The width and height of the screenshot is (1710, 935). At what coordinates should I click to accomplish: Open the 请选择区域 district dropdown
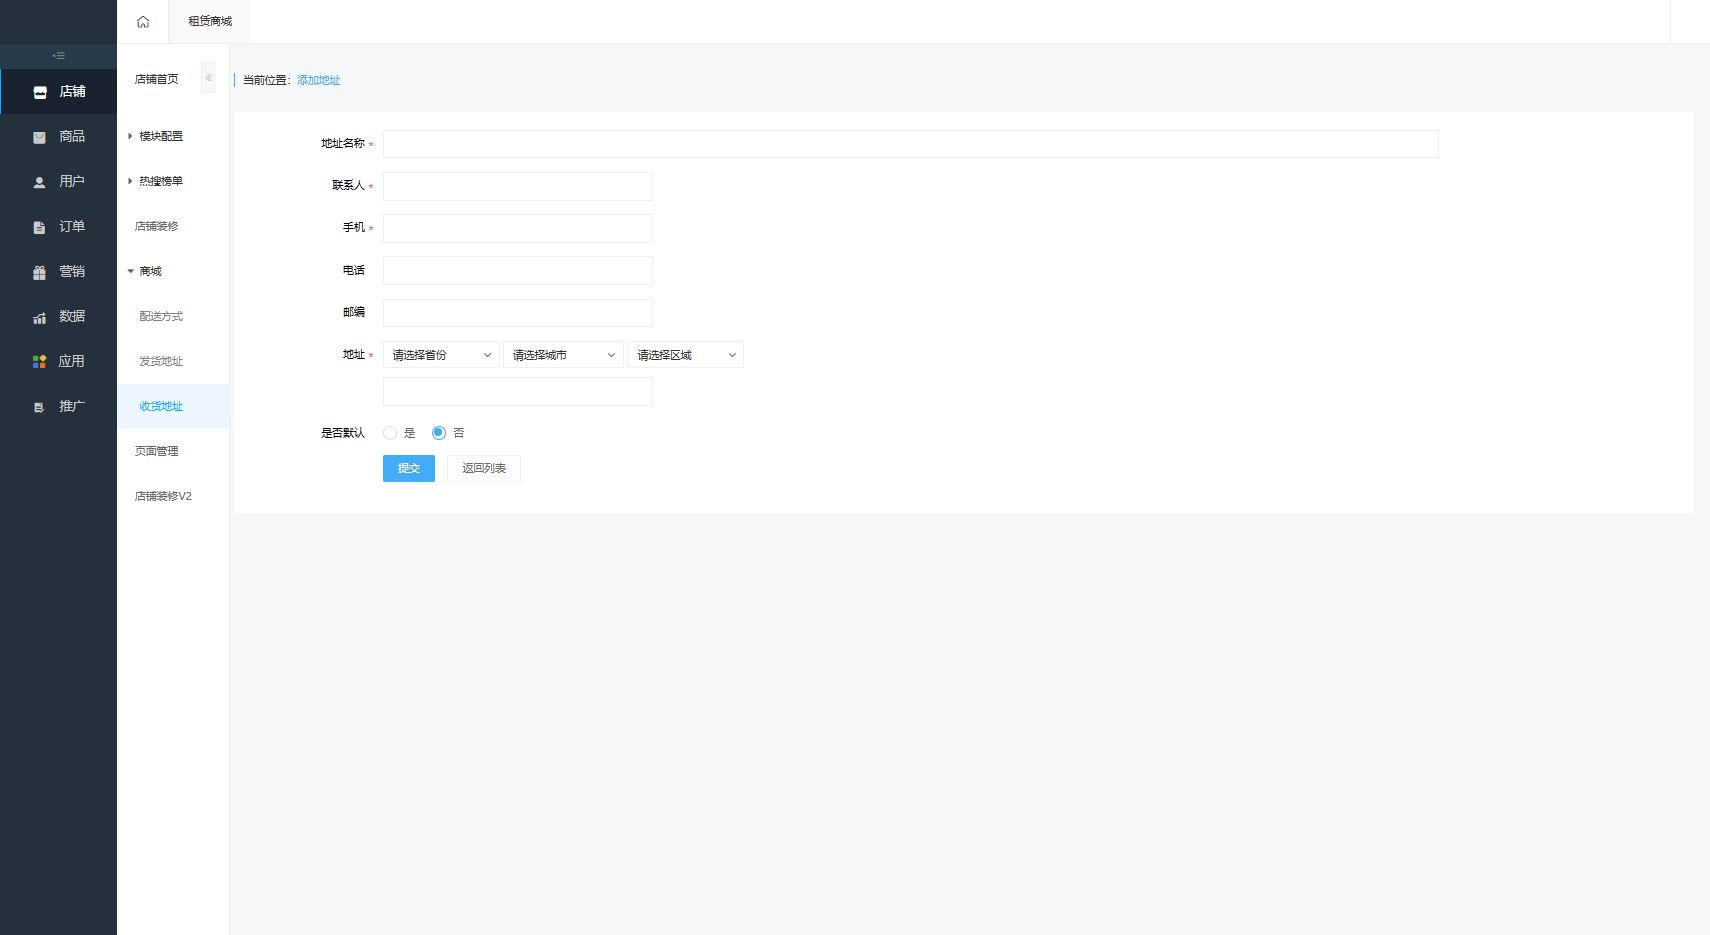coord(686,355)
